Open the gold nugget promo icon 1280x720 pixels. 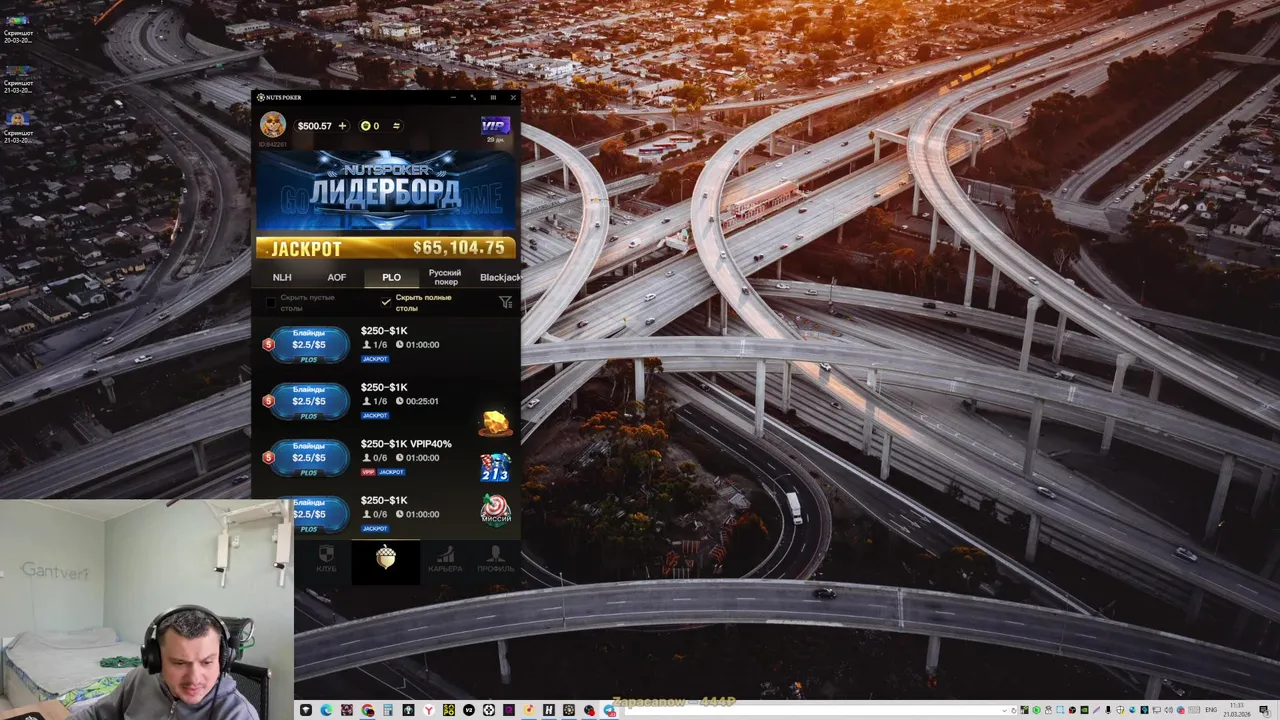[495, 423]
